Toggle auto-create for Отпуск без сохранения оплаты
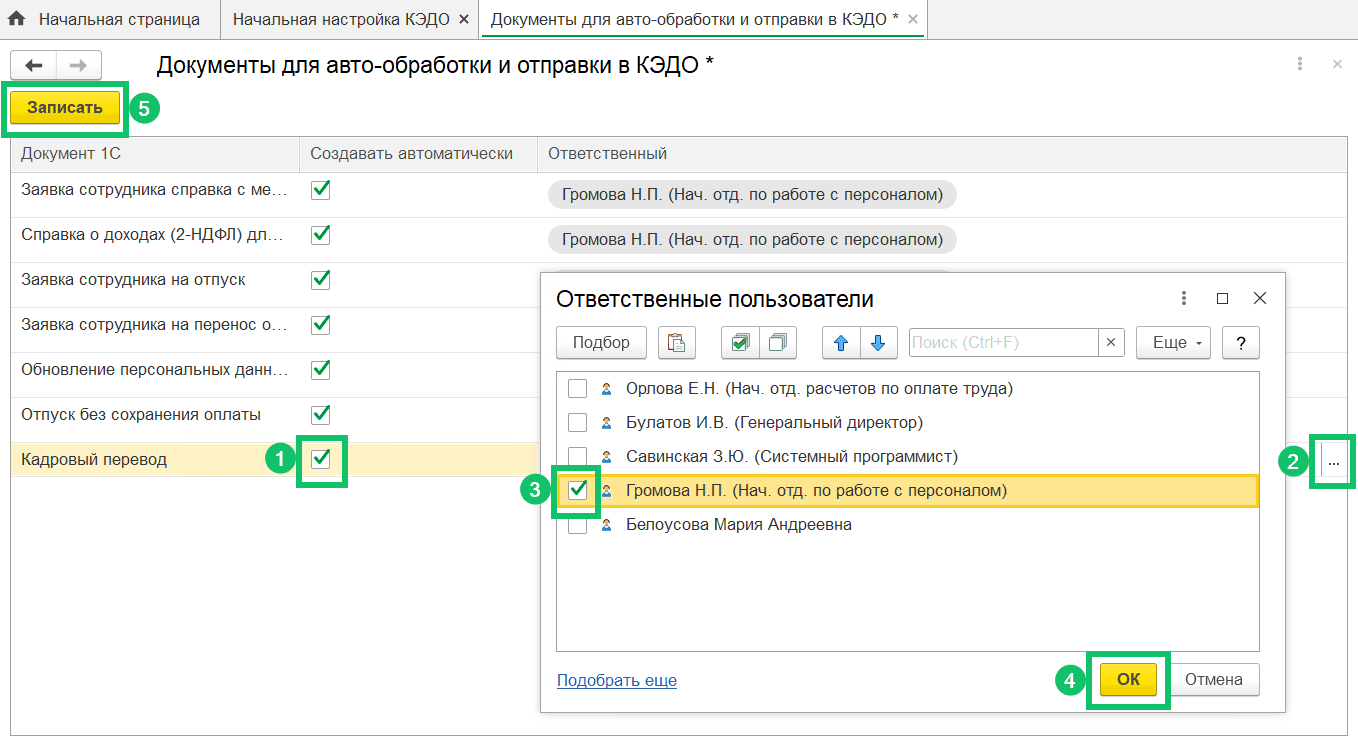Image resolution: width=1358 pixels, height=745 pixels. (321, 414)
